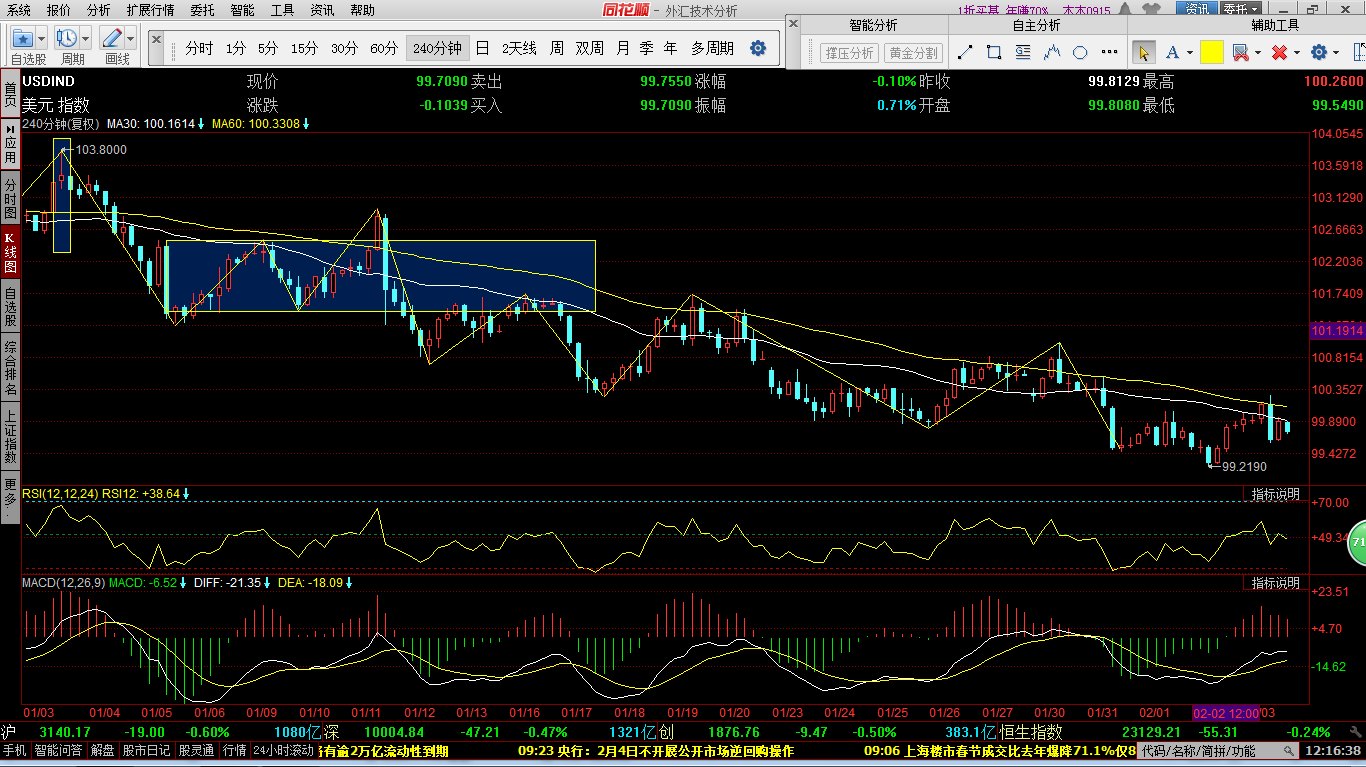Open the 扩展行情 menu
Screen dimensions: 1366x767
coord(150,10)
